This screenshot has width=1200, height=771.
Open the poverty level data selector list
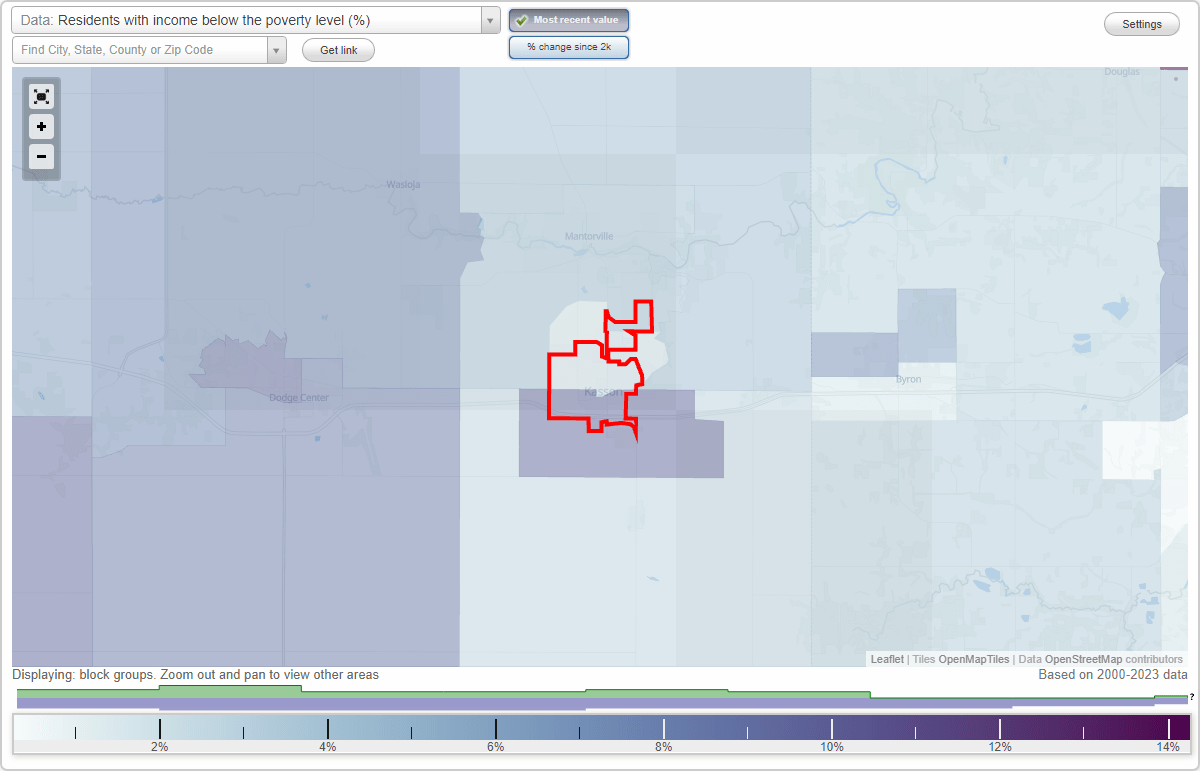489,19
